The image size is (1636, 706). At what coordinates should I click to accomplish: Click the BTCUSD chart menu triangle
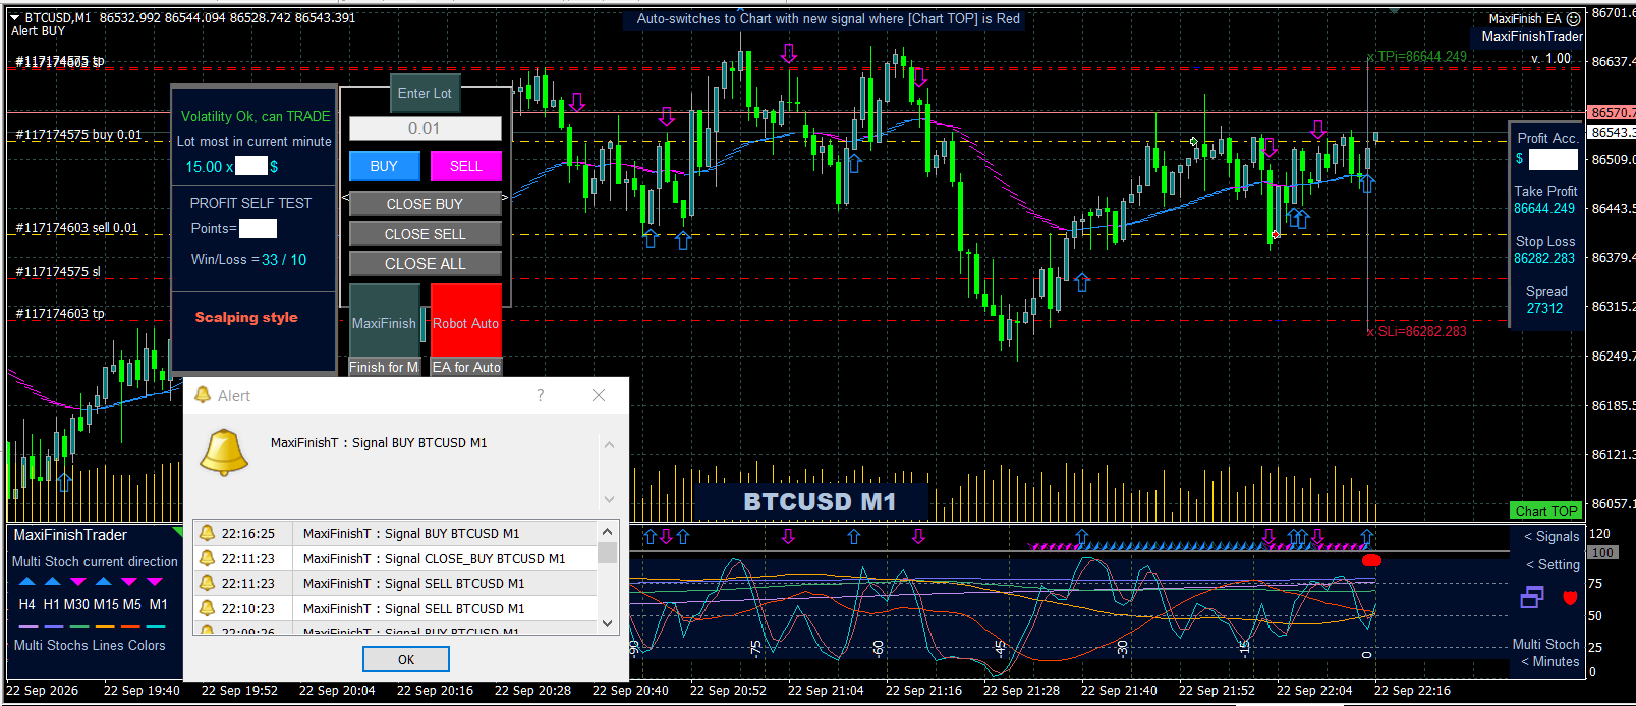coord(15,17)
